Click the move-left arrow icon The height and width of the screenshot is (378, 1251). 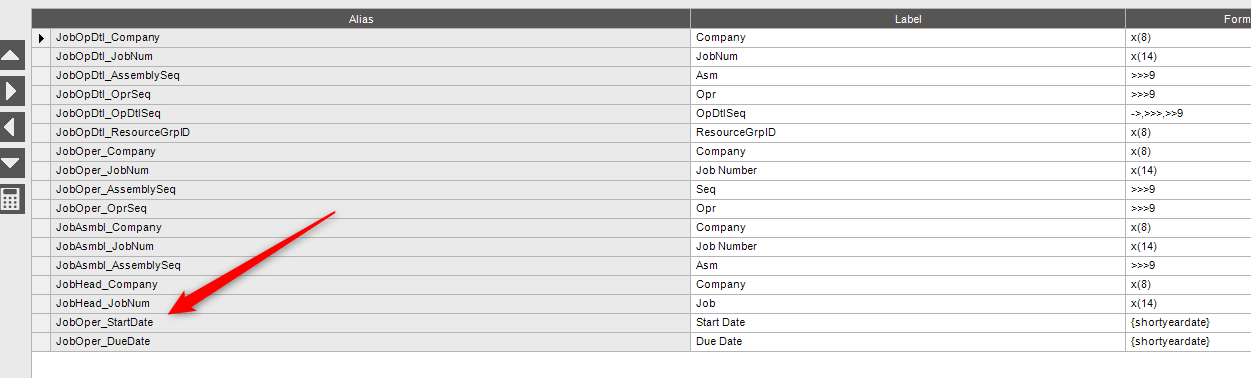point(12,126)
